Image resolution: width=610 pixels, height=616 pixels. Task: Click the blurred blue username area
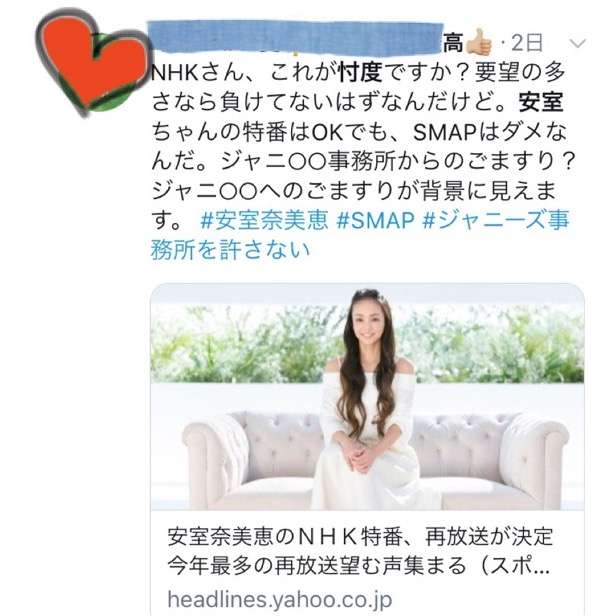tap(295, 37)
